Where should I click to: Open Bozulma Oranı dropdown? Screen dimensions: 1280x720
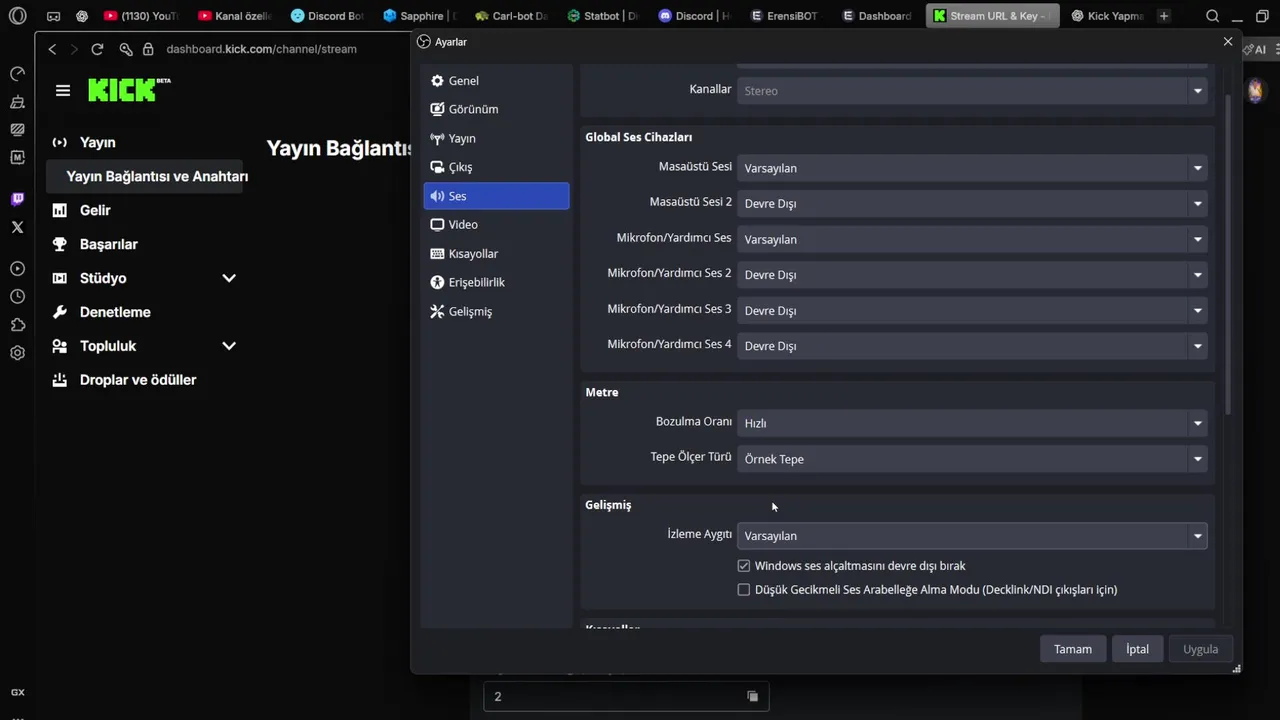(x=972, y=423)
